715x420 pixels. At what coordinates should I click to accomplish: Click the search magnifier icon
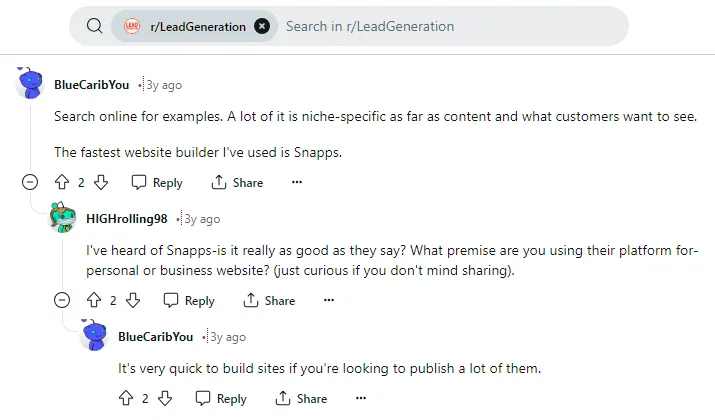[94, 26]
